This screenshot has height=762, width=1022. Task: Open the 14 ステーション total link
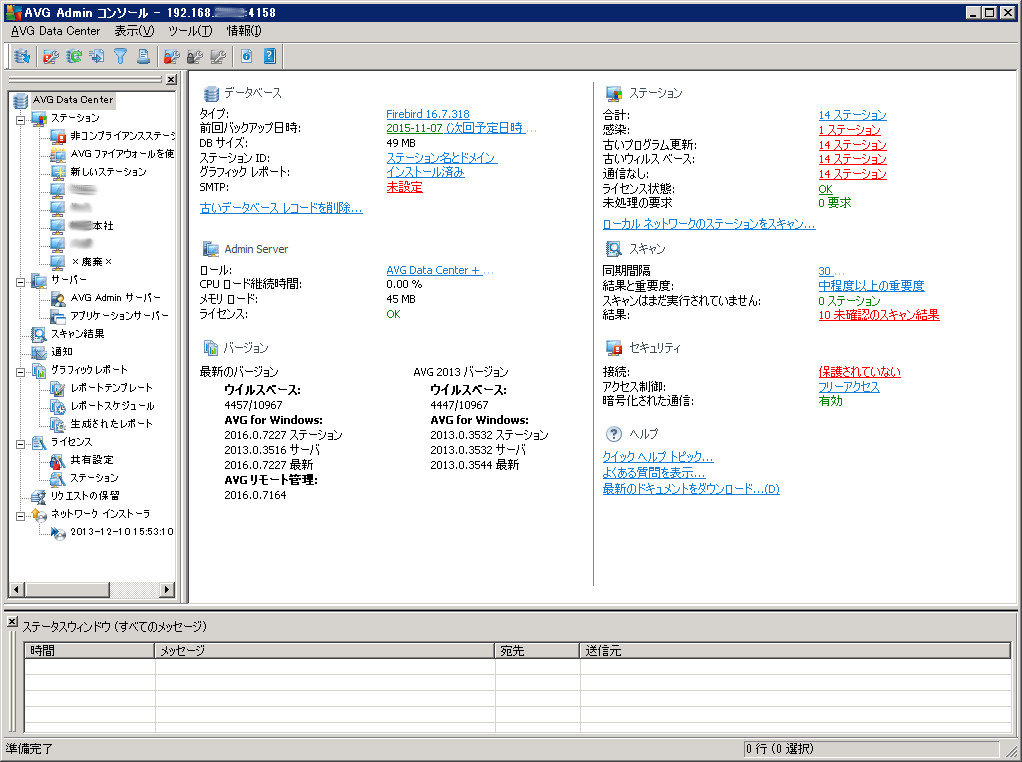point(853,115)
